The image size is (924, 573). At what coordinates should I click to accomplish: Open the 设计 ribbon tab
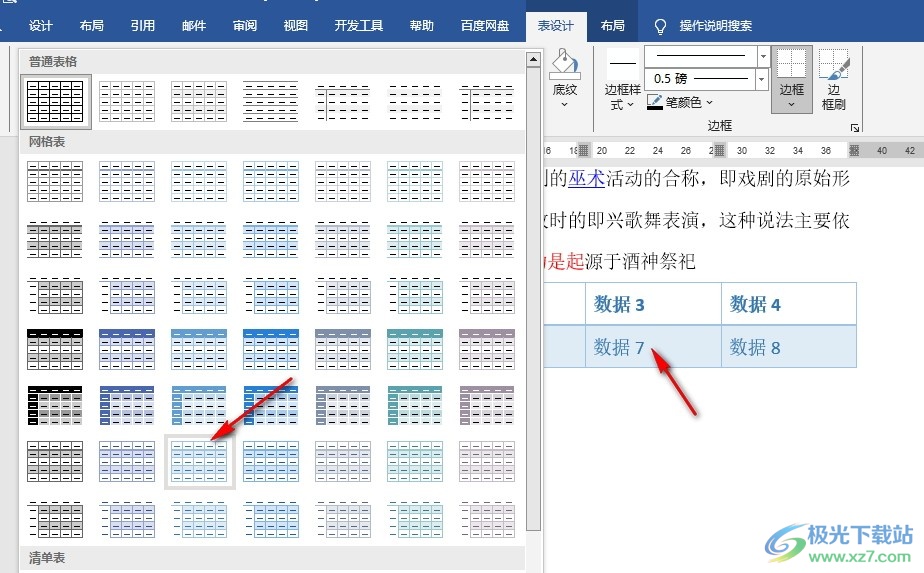41,25
